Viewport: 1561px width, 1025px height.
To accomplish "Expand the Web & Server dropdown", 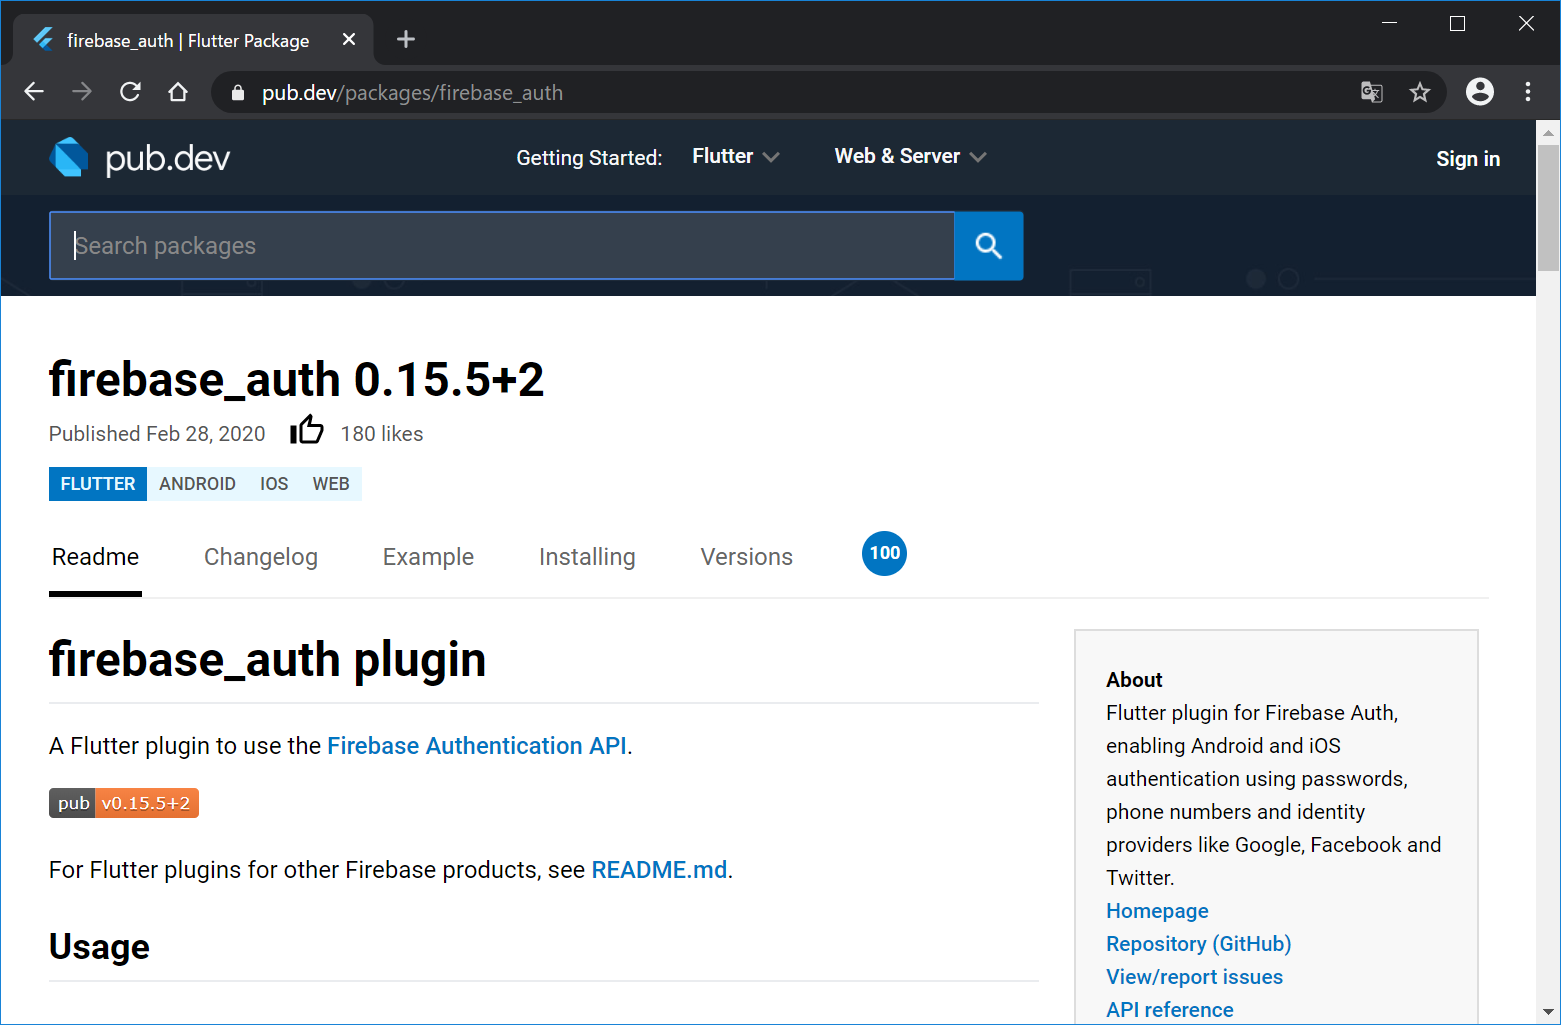I will coord(910,157).
